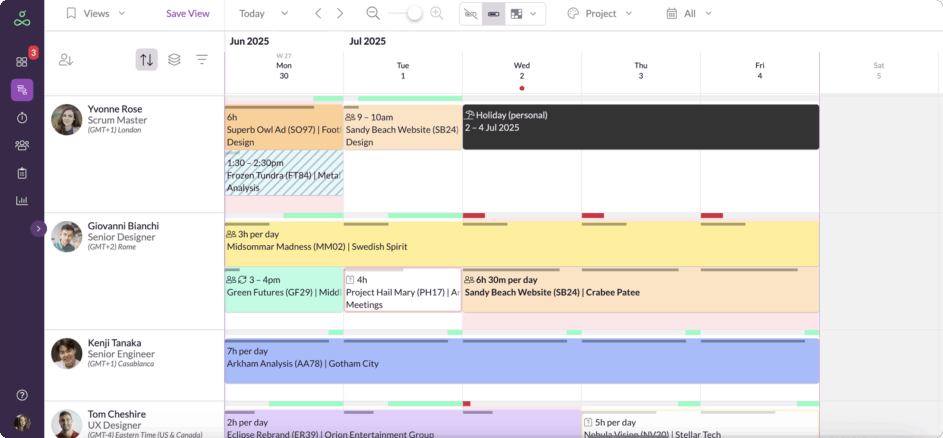Expand sidebar with purple arrow button

tap(38, 229)
